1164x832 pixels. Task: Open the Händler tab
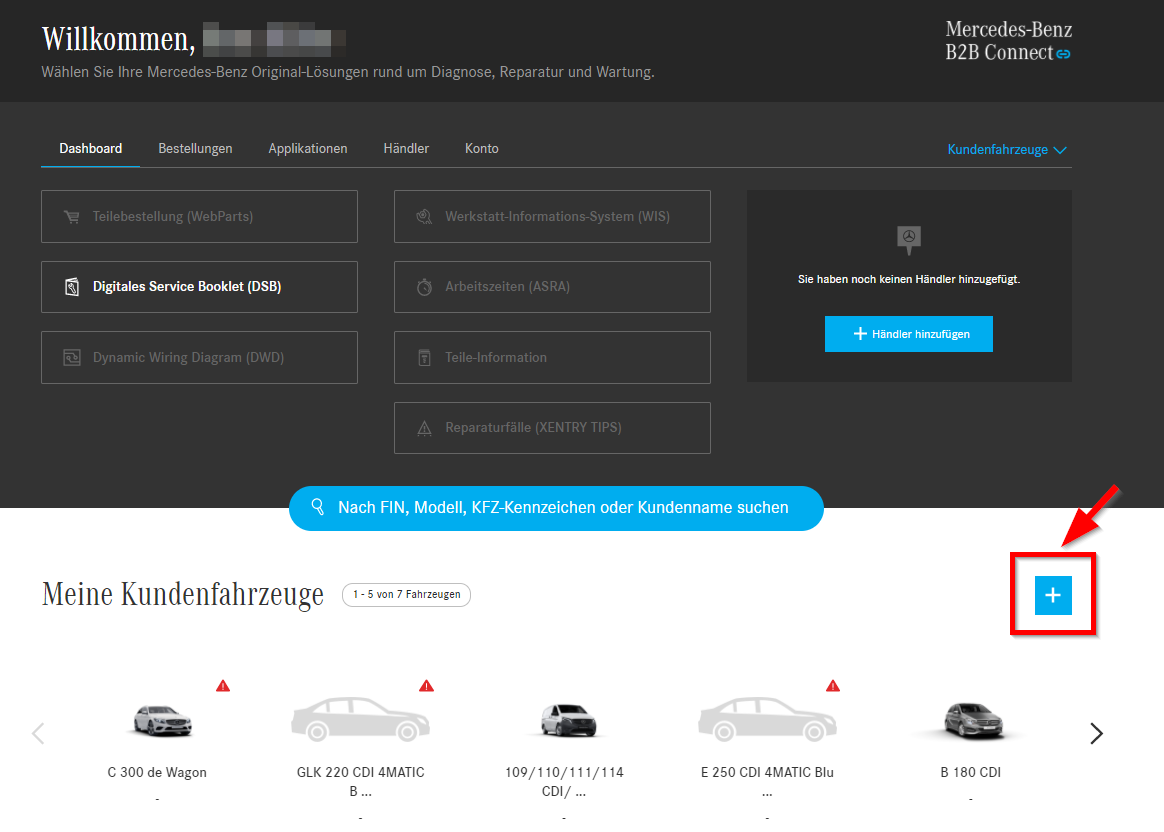pyautogui.click(x=406, y=149)
